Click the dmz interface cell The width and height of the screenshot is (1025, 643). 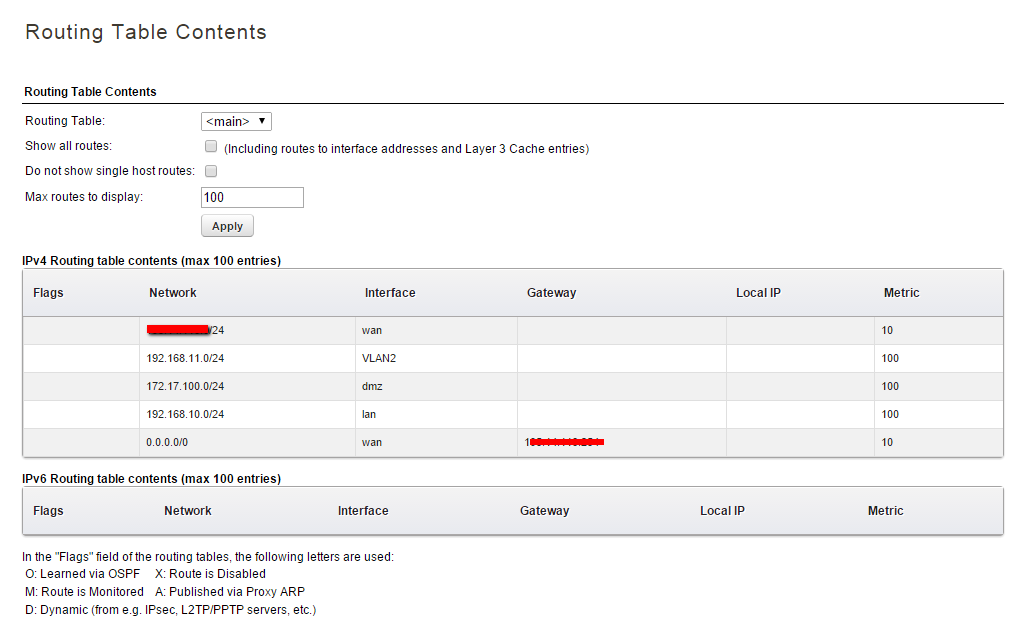pos(372,386)
